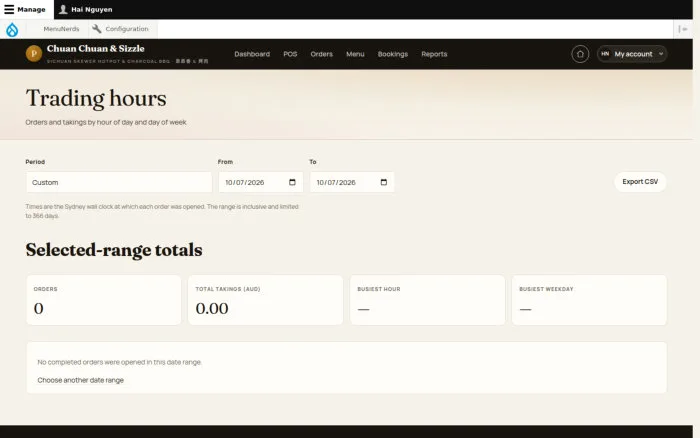Click the HN avatar initials badge
The height and width of the screenshot is (438, 700).
tap(605, 54)
